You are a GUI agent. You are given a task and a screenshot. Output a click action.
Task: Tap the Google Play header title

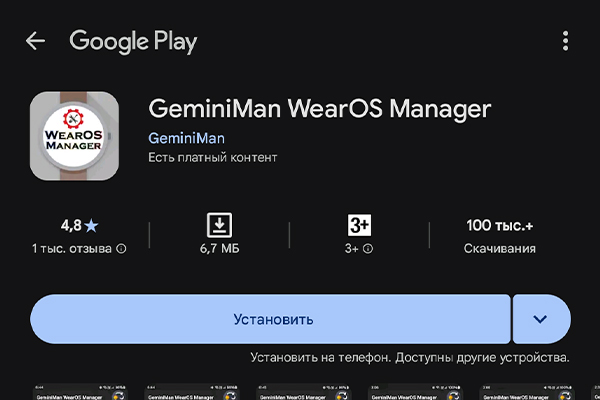click(x=133, y=41)
